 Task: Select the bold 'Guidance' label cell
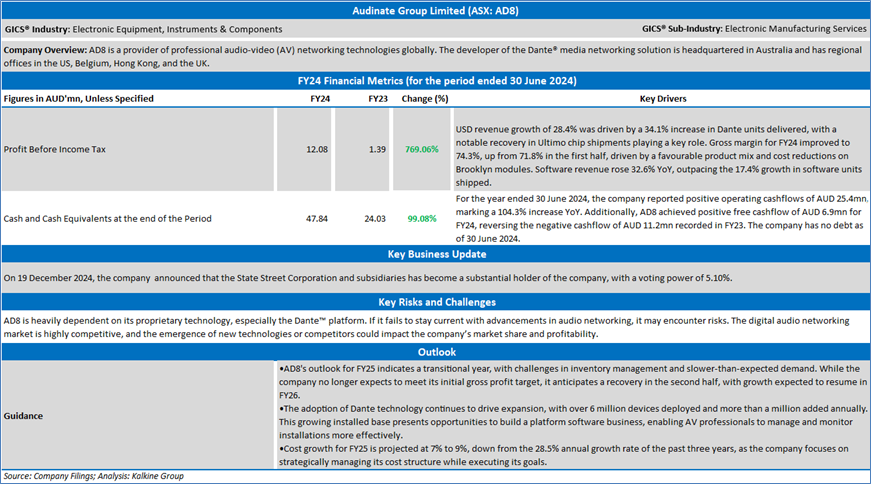23,416
